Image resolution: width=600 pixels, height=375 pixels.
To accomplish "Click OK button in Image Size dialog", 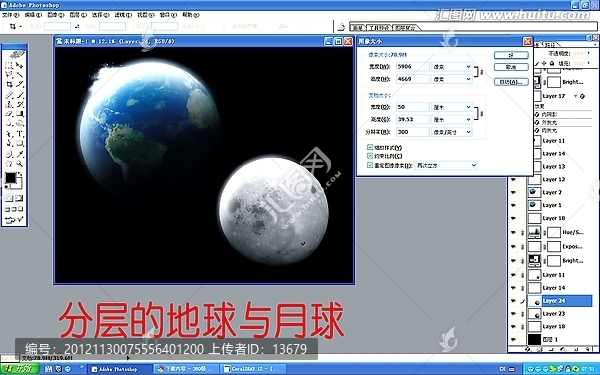I will pos(511,55).
